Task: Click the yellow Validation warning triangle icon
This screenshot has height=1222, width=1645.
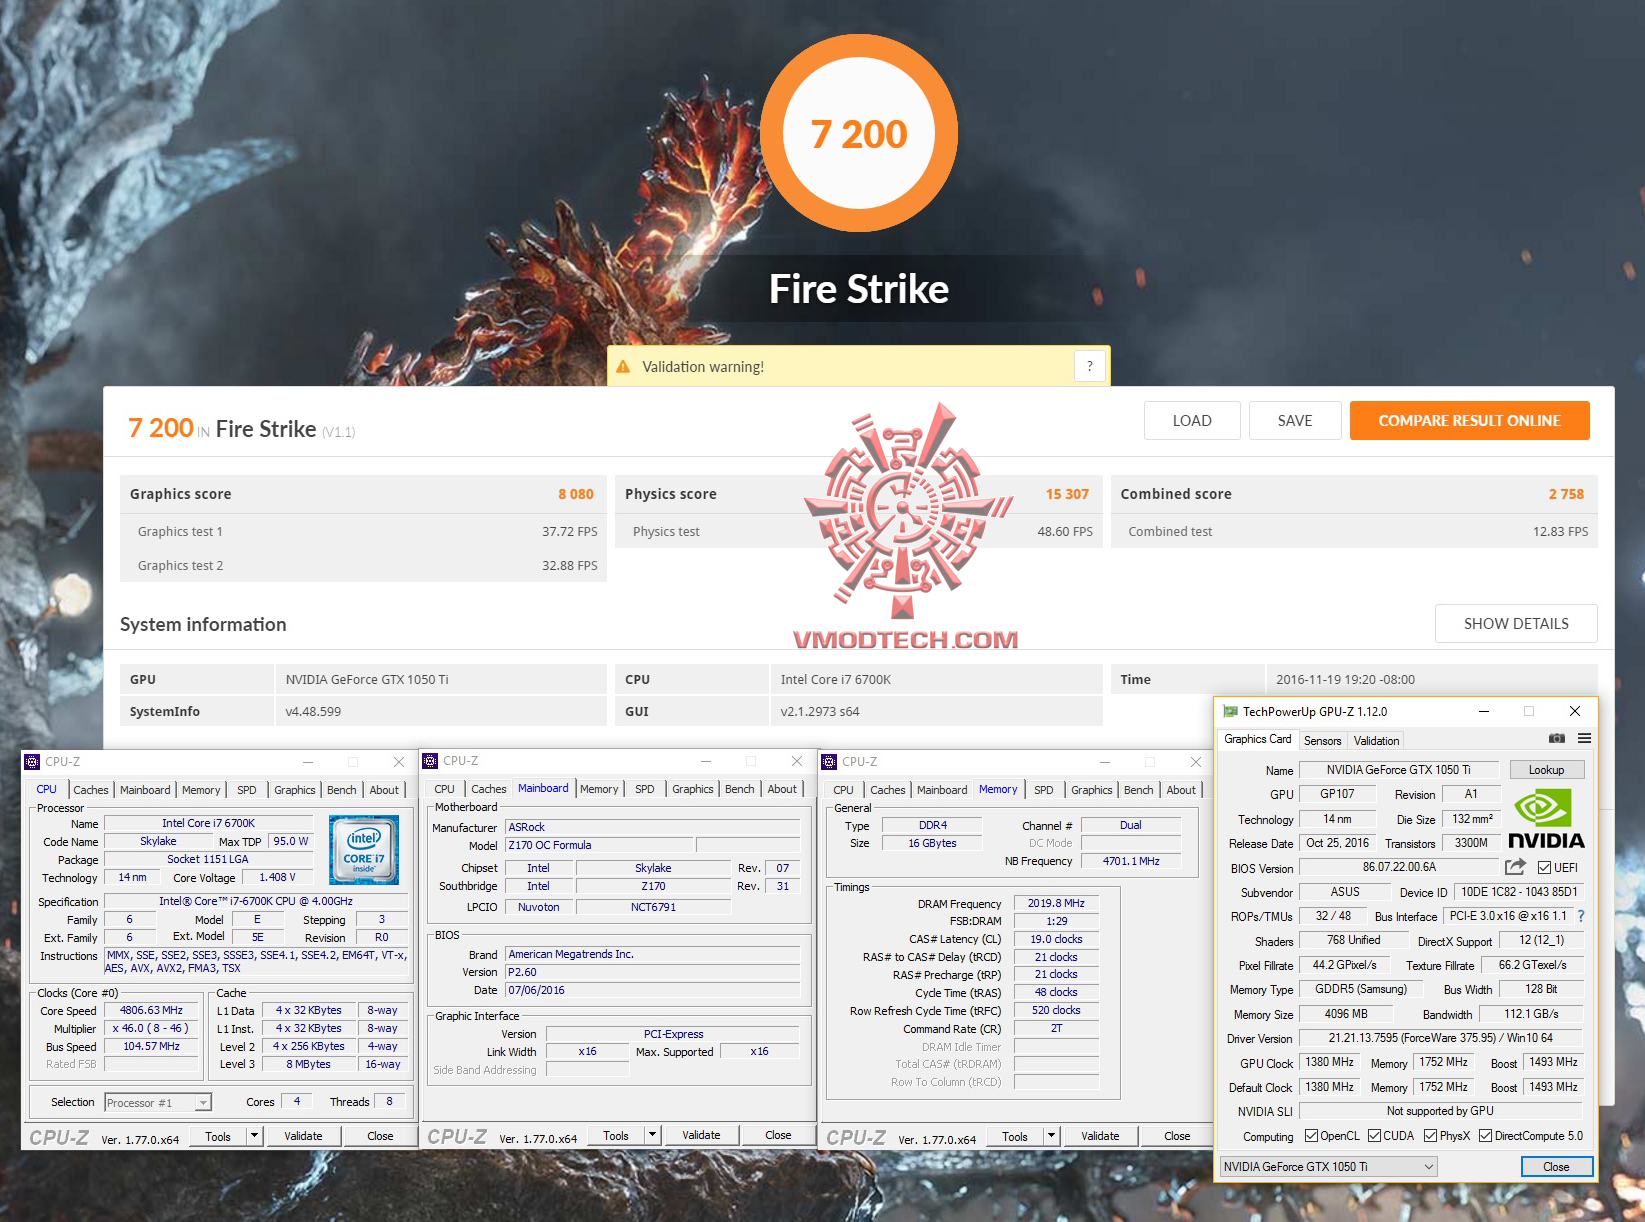Action: (x=623, y=367)
